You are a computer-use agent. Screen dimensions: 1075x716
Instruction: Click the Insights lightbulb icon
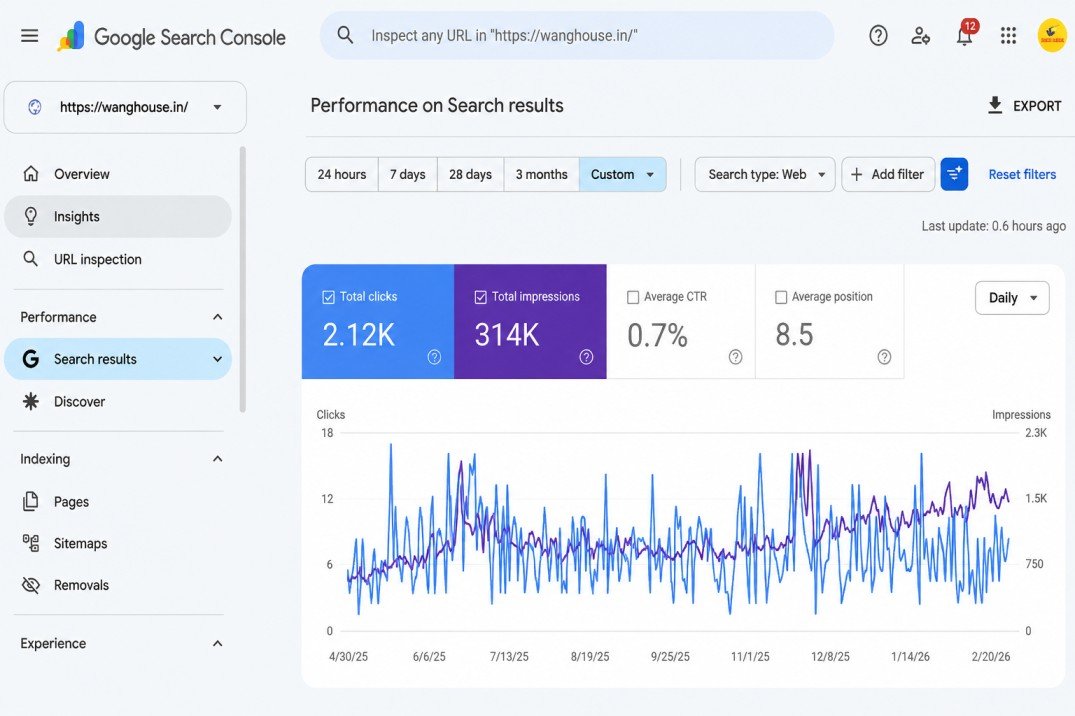click(x=31, y=217)
